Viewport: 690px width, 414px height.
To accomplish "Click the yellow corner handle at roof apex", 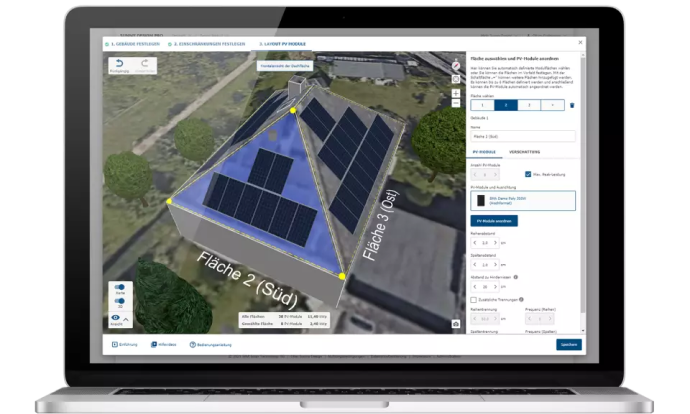I will 293,110.
